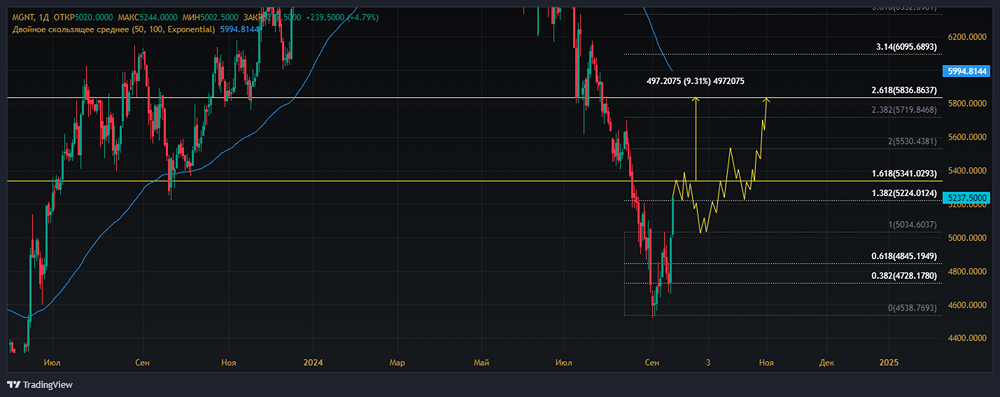The image size is (1000, 397).
Task: Select the 0.618(4845.1949) Fibonacci level label
Action: 904,257
